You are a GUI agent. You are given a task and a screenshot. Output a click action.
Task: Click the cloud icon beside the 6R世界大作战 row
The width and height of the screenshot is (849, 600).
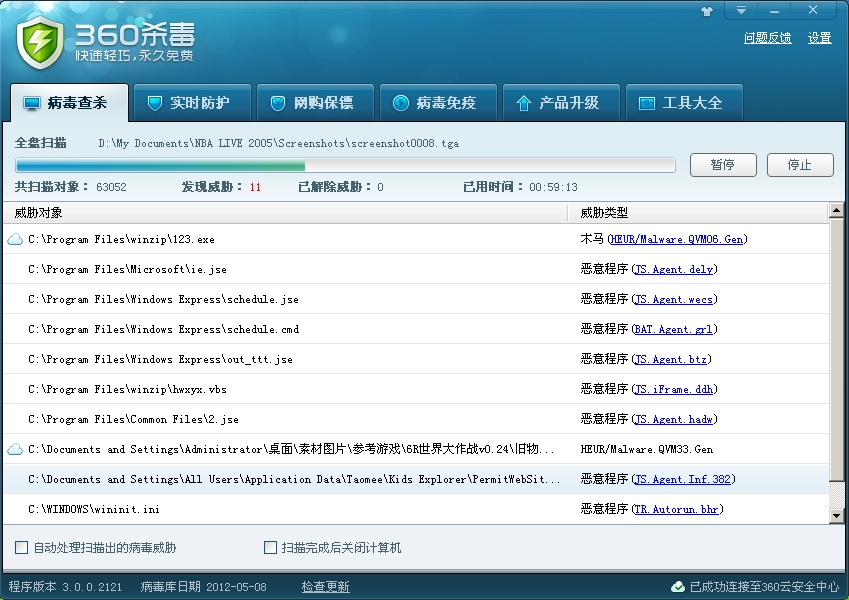pos(15,449)
